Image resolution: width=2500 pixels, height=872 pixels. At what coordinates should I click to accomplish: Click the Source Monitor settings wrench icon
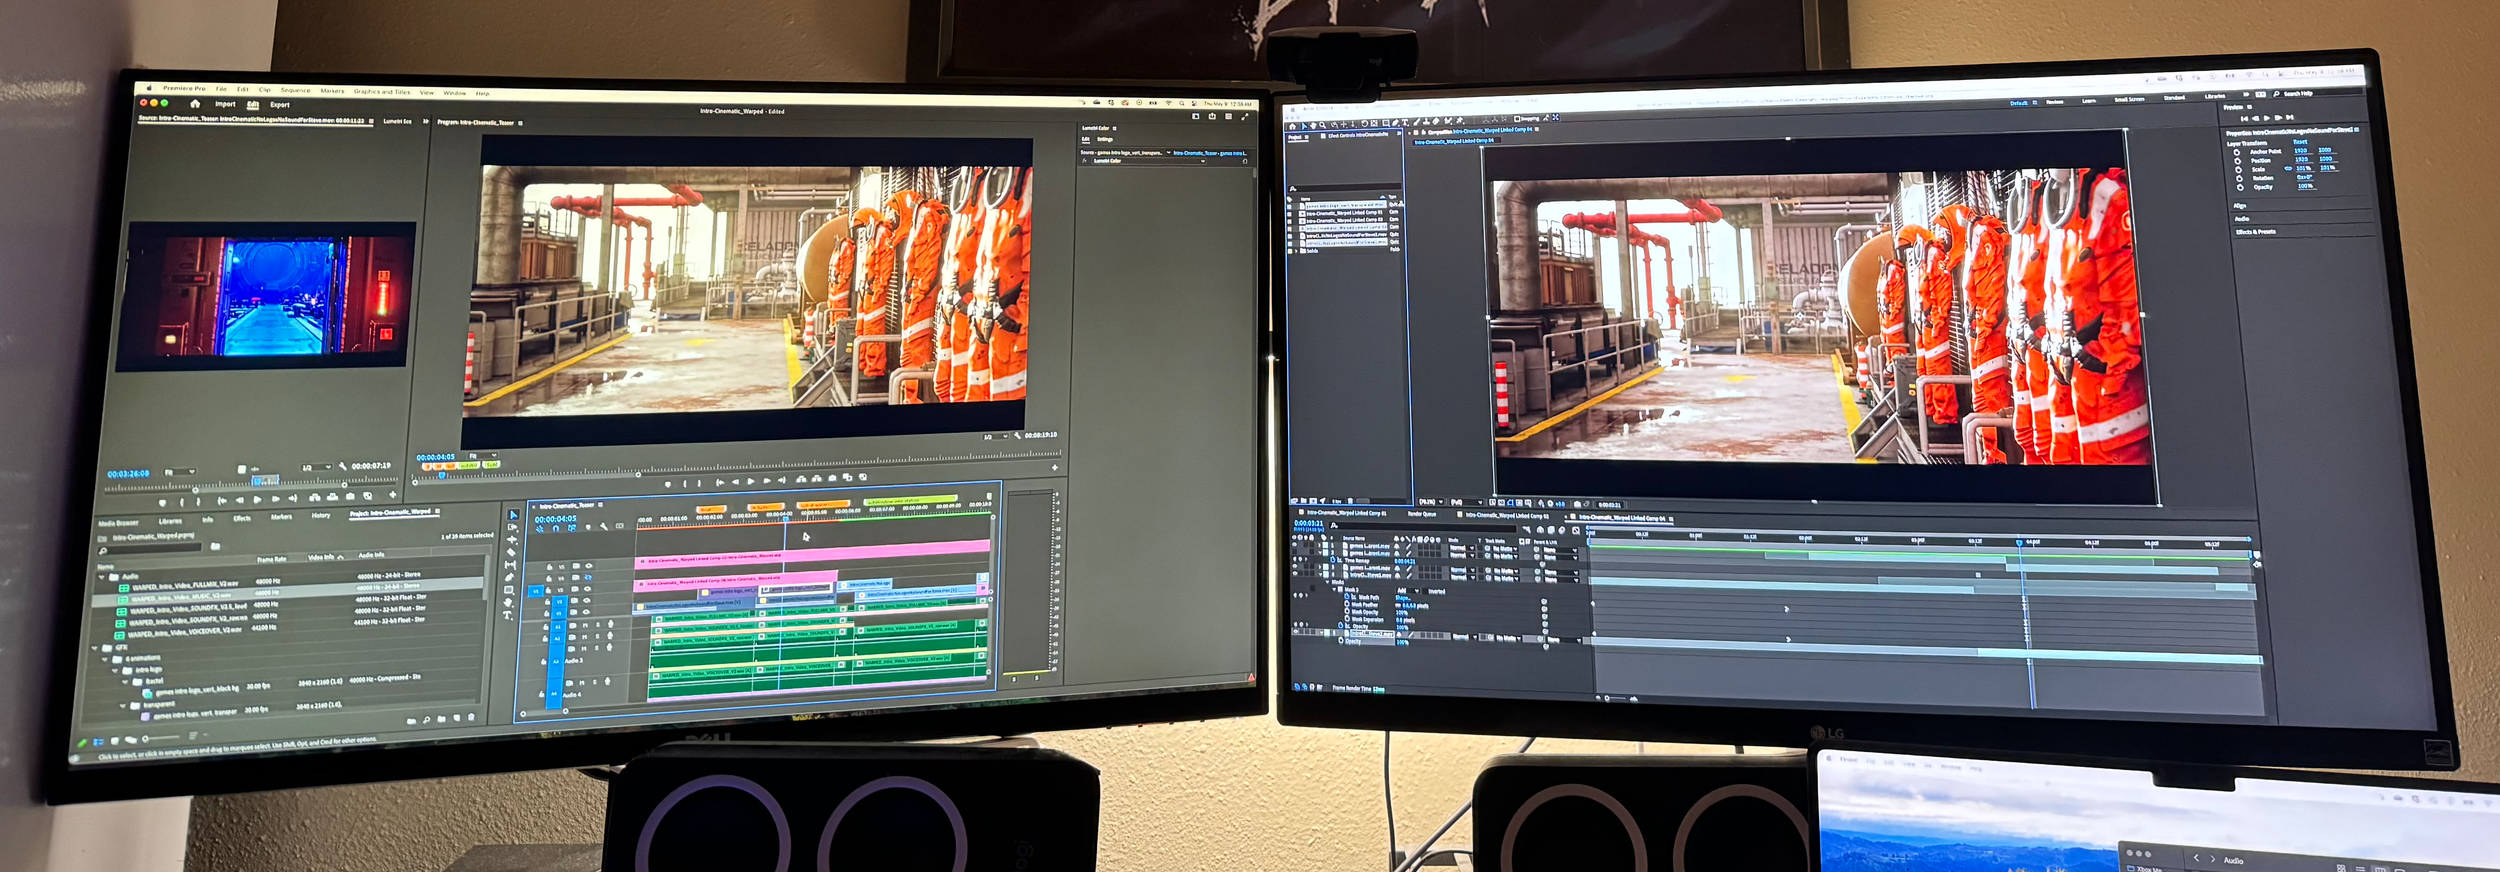(342, 466)
